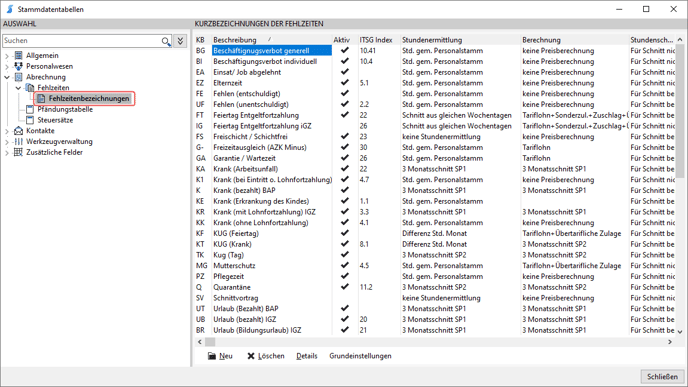The height and width of the screenshot is (387, 688).
Task: Click the Stammdatentabellen app icon in title bar
Action: coord(9,9)
